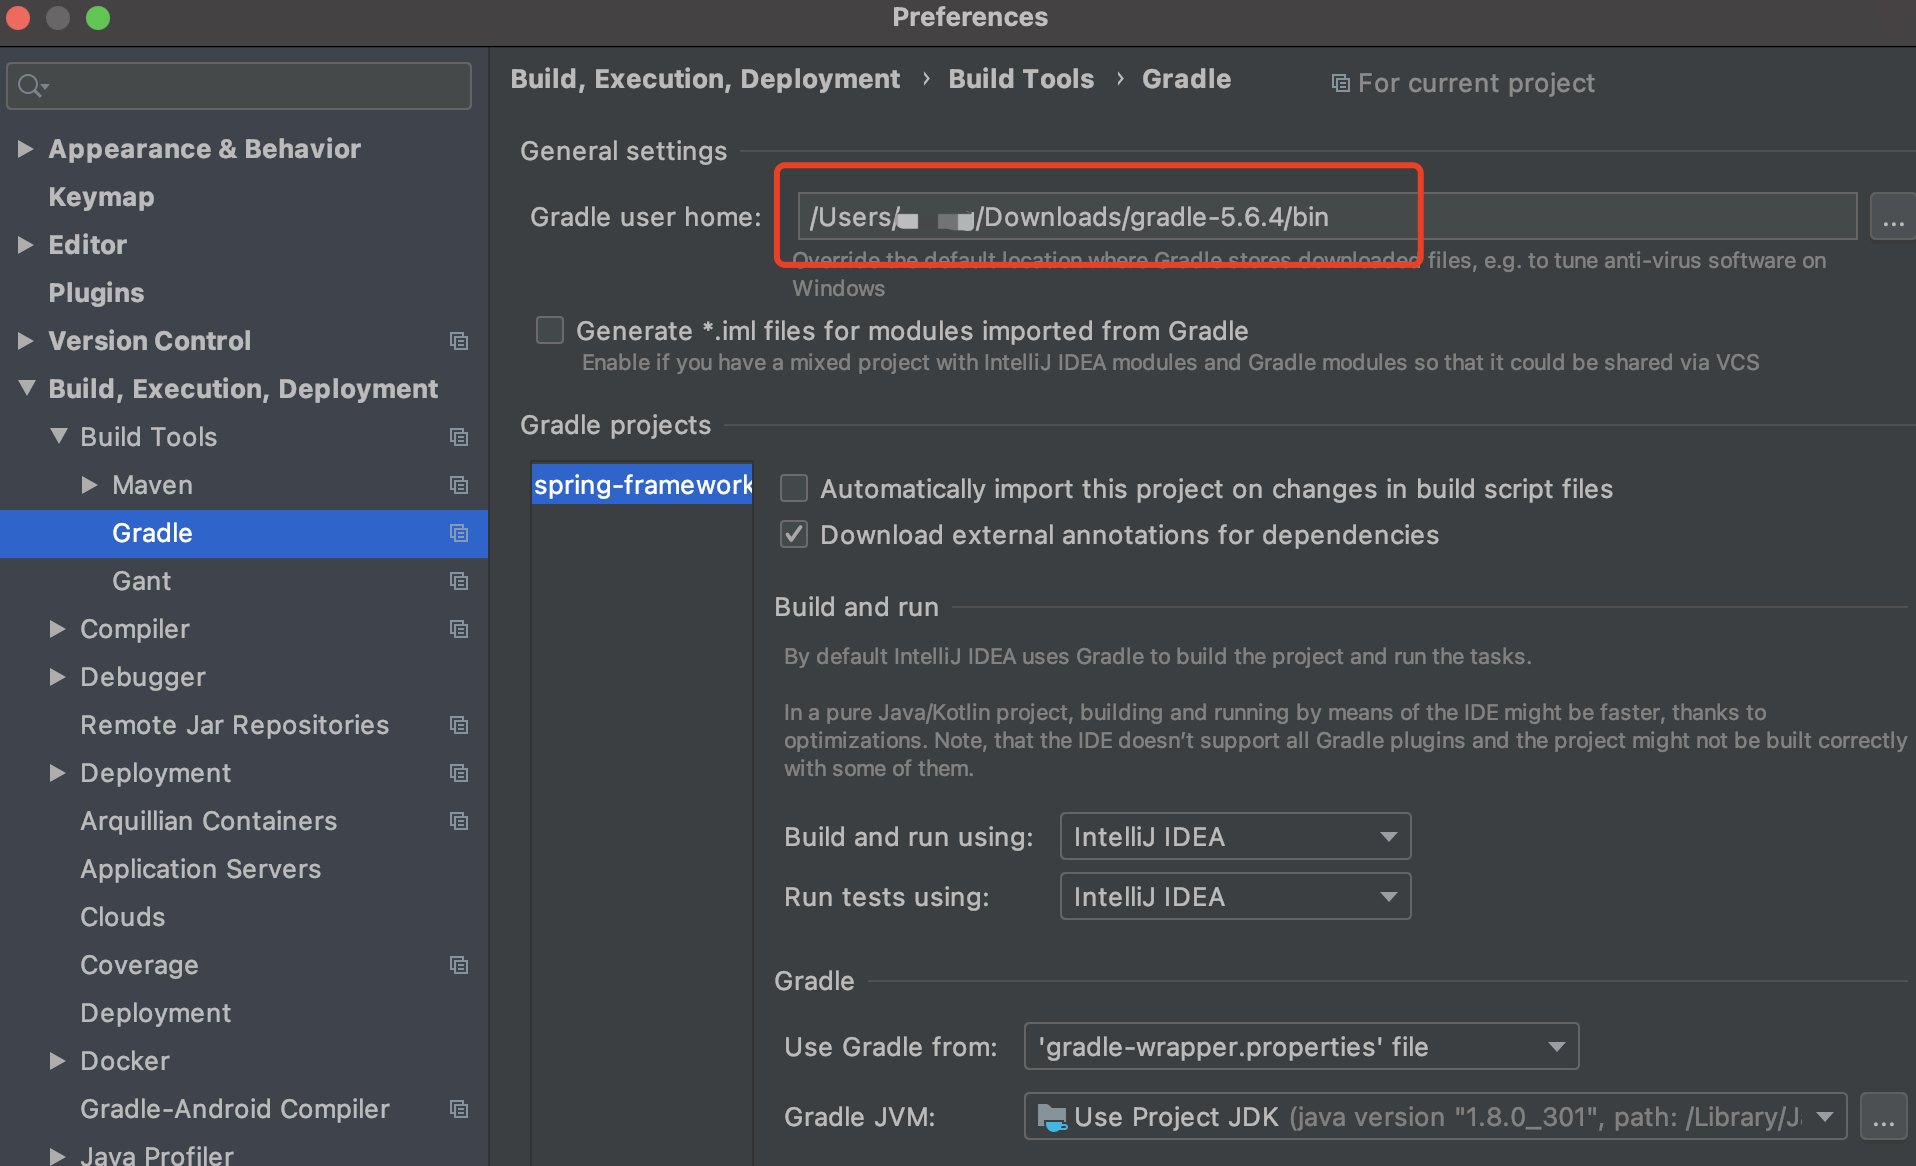Open Coverage settings page

(139, 965)
